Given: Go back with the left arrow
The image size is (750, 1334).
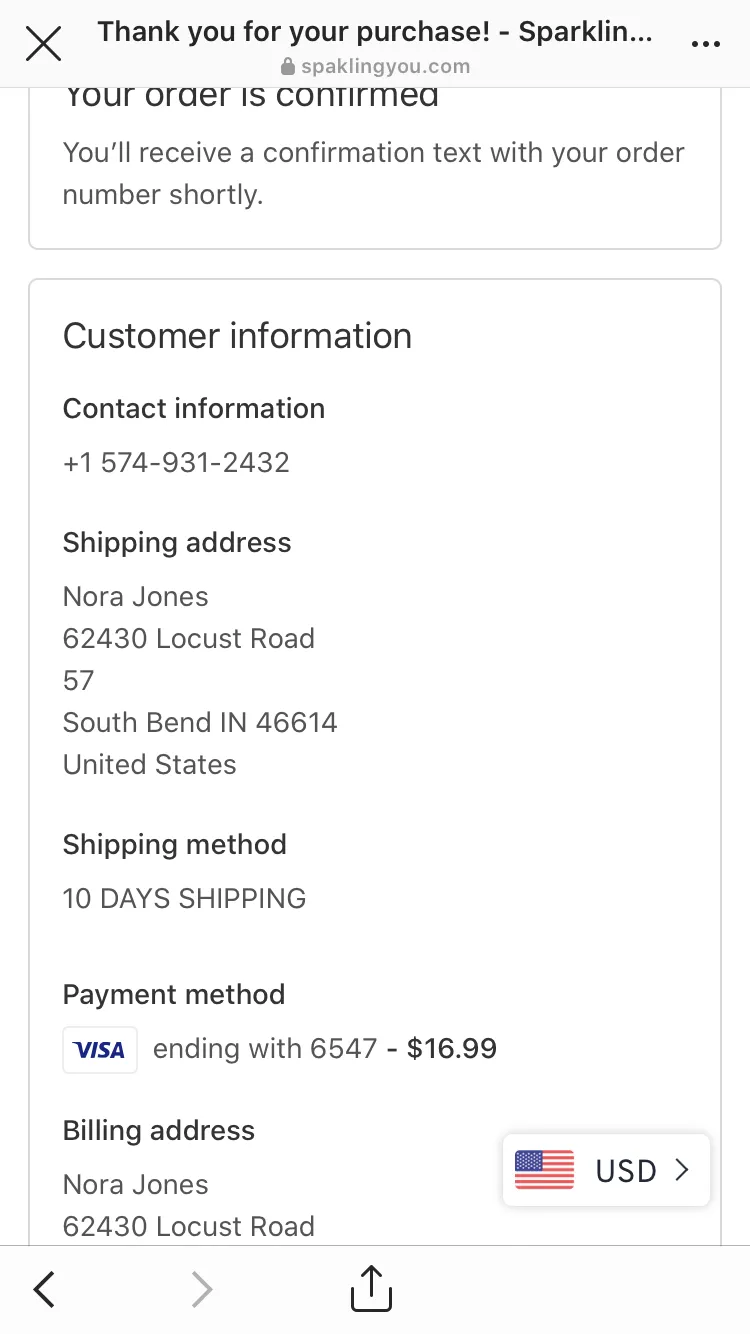Looking at the screenshot, I should point(44,1290).
